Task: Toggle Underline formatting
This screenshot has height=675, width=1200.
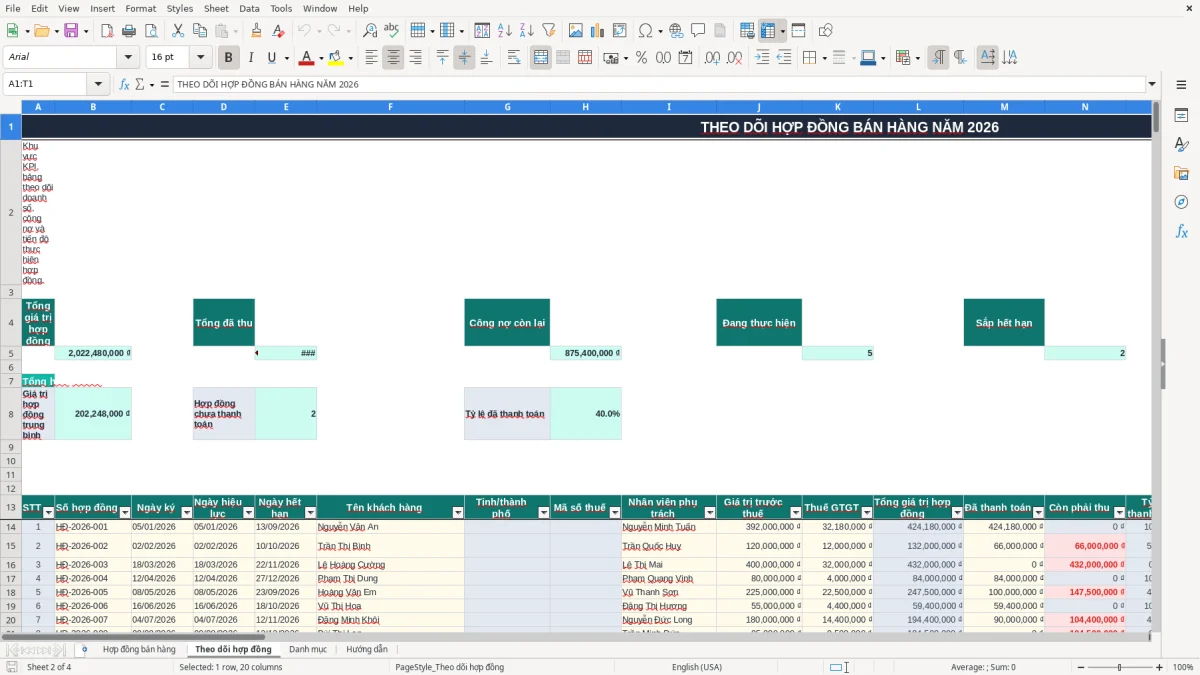Action: [272, 58]
